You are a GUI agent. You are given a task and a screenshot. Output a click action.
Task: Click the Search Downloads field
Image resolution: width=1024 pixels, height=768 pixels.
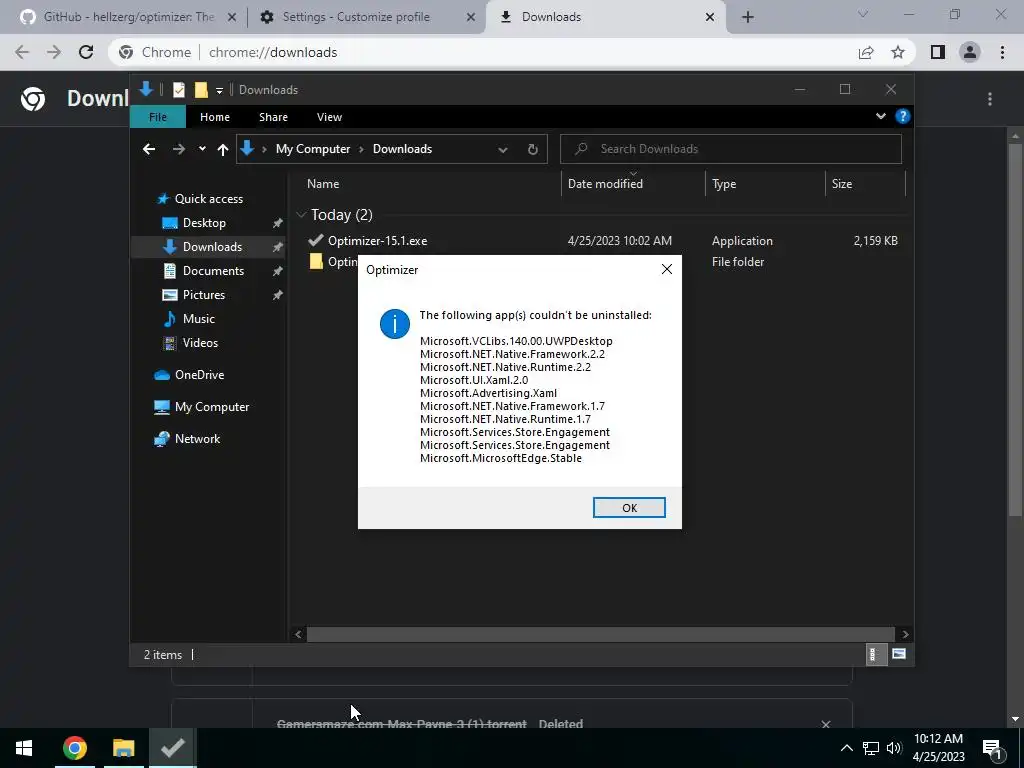click(x=731, y=149)
